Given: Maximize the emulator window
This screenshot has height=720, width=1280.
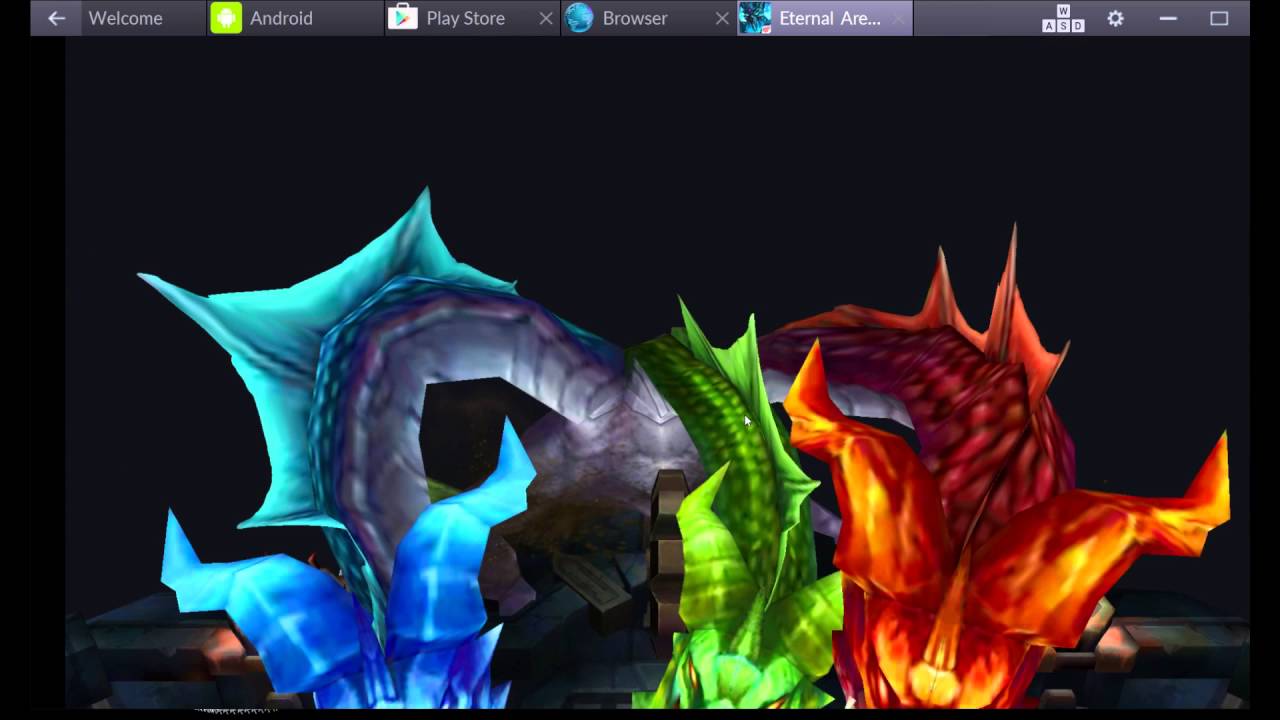Looking at the screenshot, I should point(1219,18).
